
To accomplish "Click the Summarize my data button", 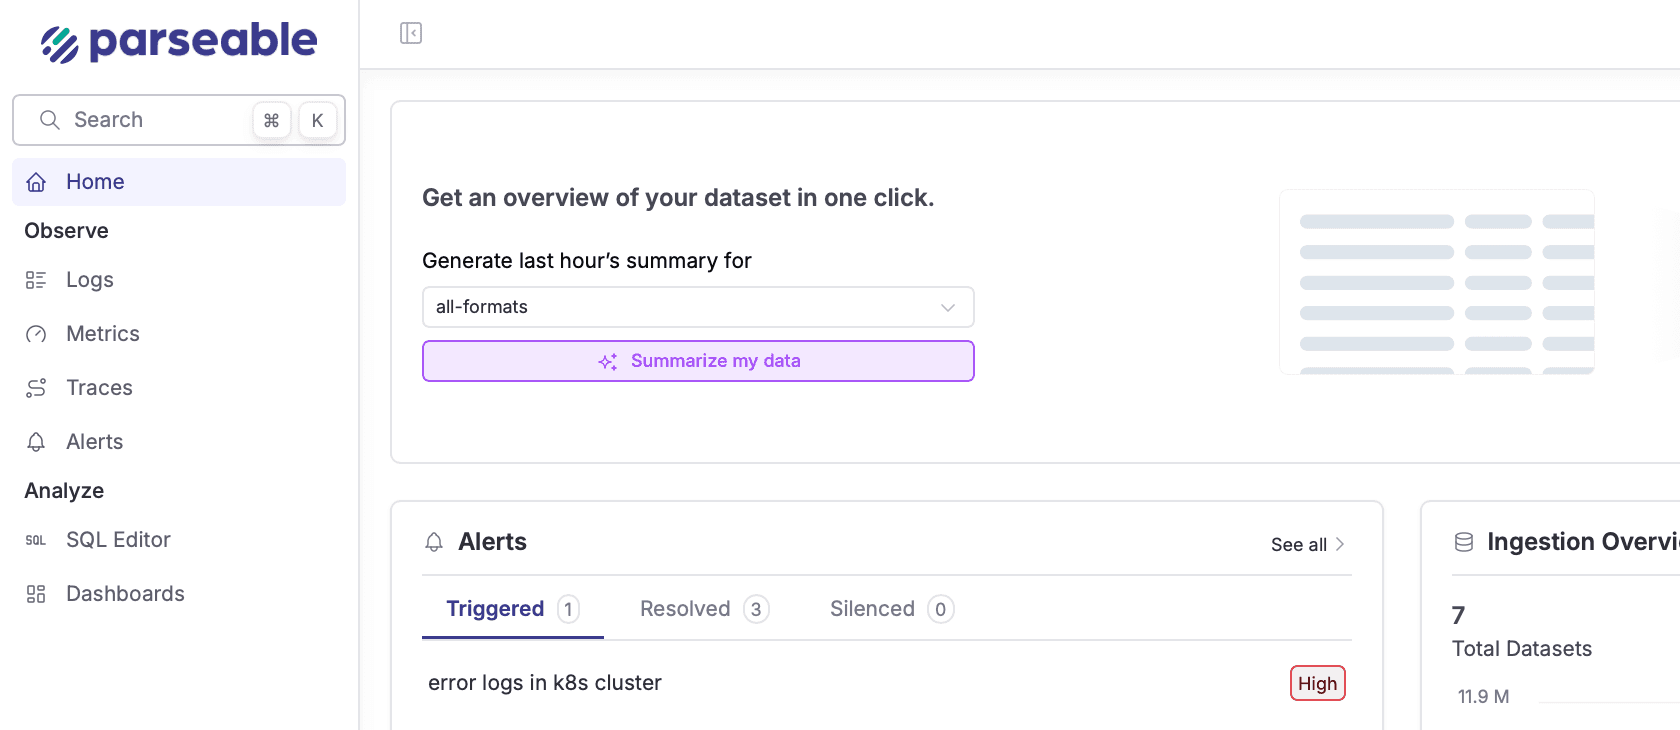I will click(698, 361).
